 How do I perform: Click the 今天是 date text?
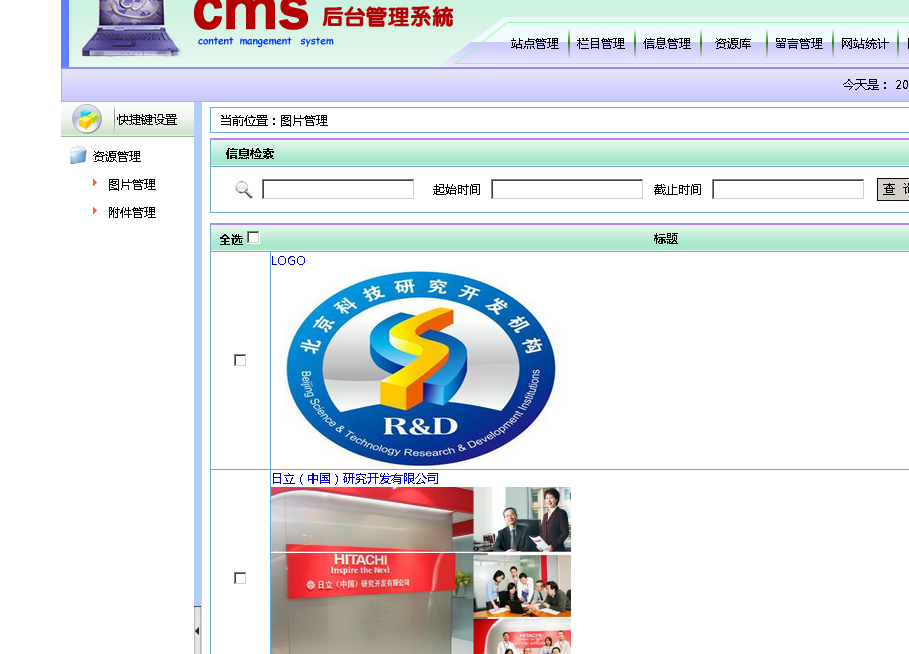coord(875,85)
